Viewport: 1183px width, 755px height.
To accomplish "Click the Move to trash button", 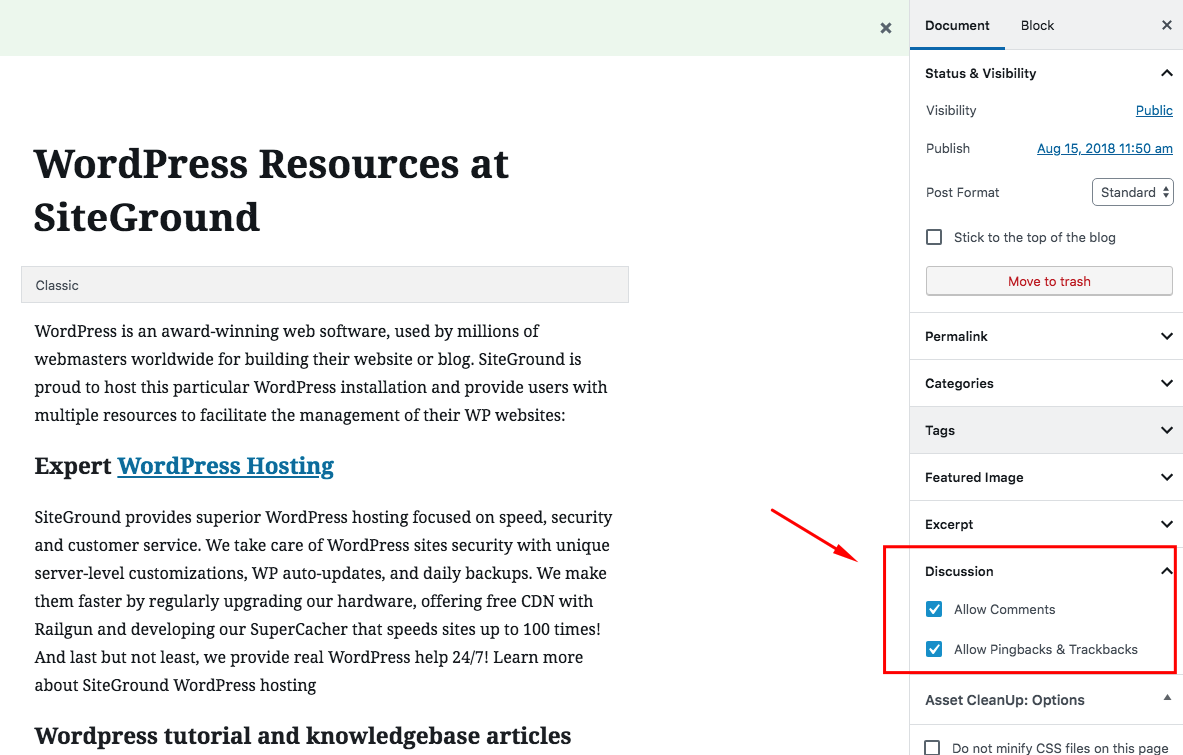I will coord(1049,281).
